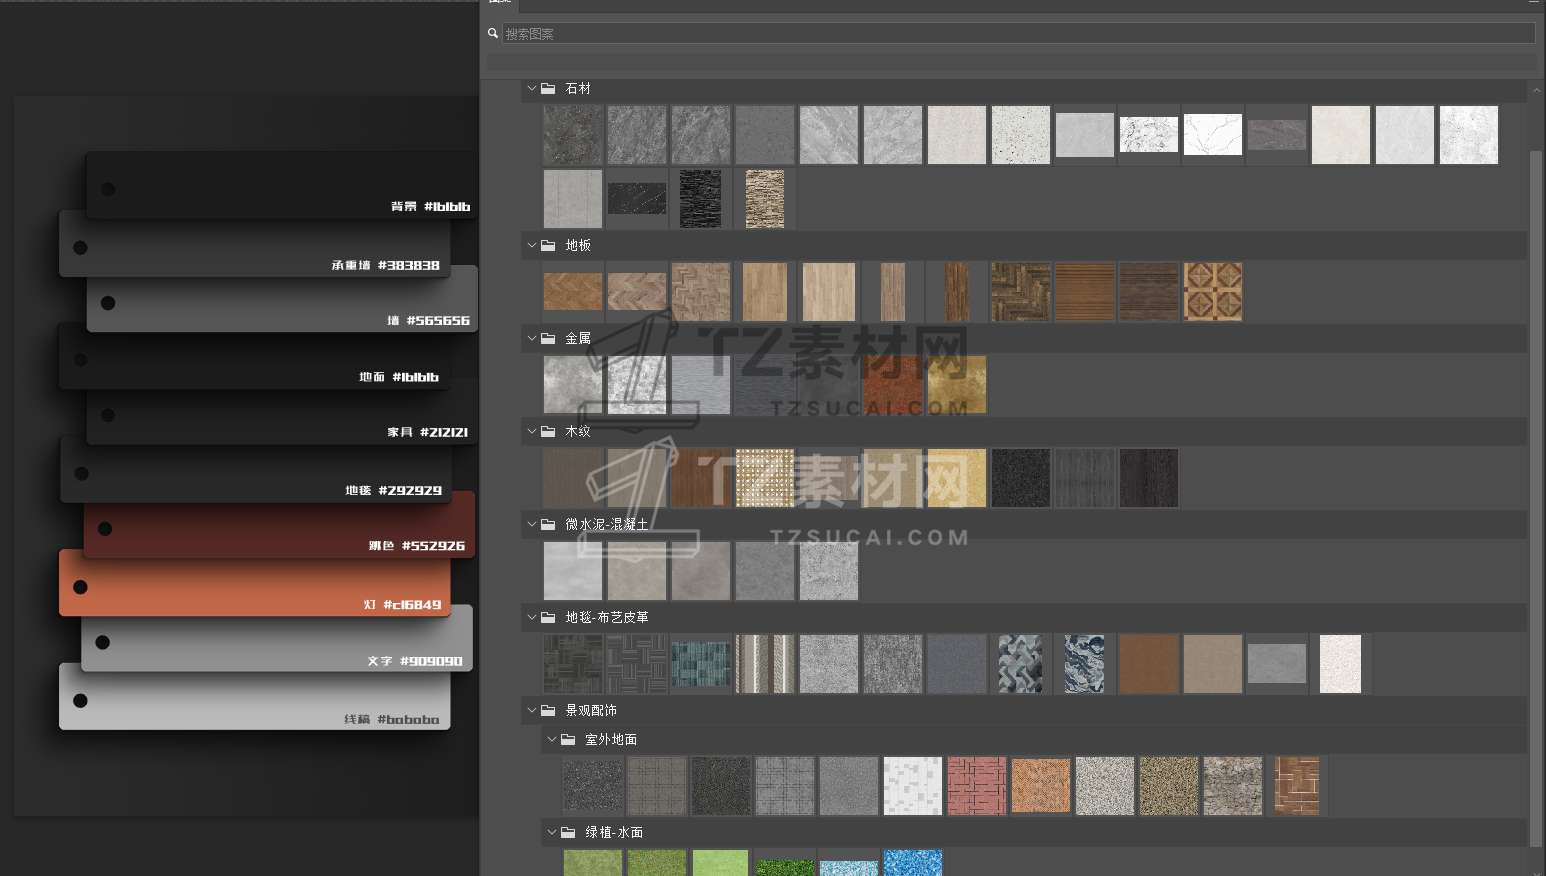Screen dimensions: 1546x876
Task: Click the search magnifier icon
Action: [x=493, y=33]
